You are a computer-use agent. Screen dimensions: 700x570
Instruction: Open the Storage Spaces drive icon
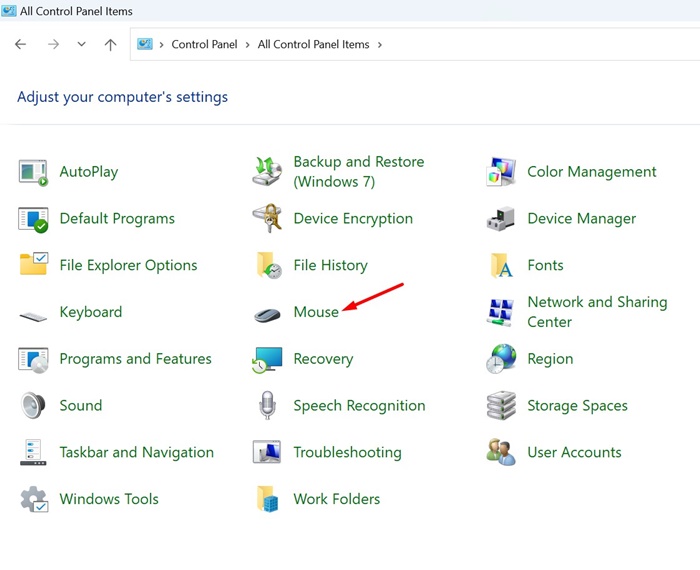click(501, 406)
